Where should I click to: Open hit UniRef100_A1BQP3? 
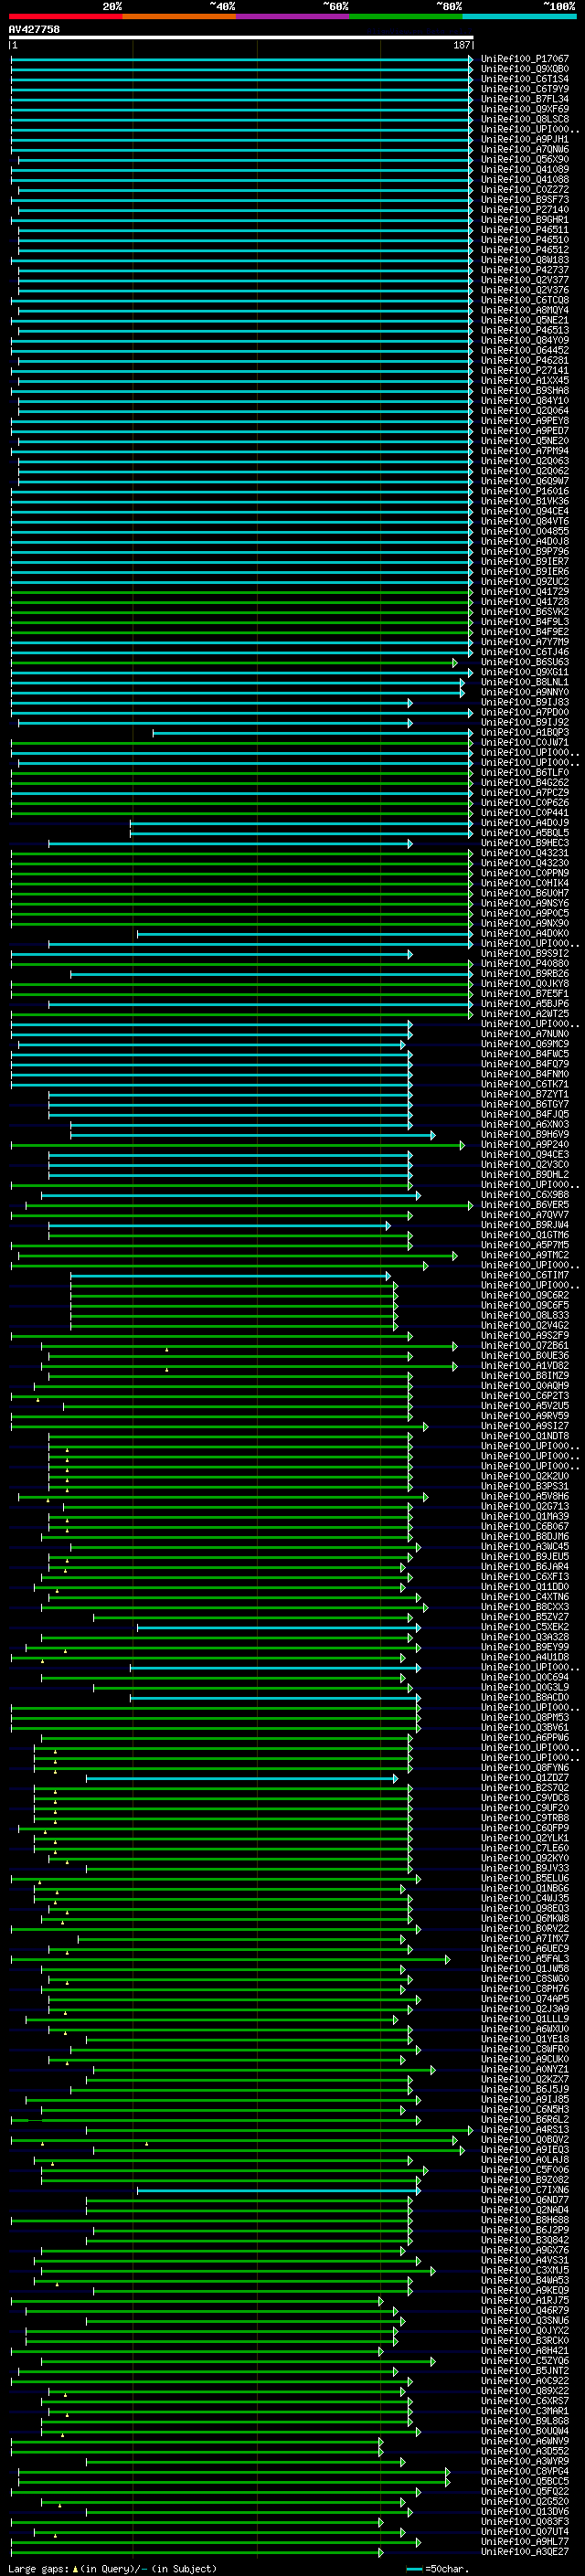pyautogui.click(x=524, y=733)
